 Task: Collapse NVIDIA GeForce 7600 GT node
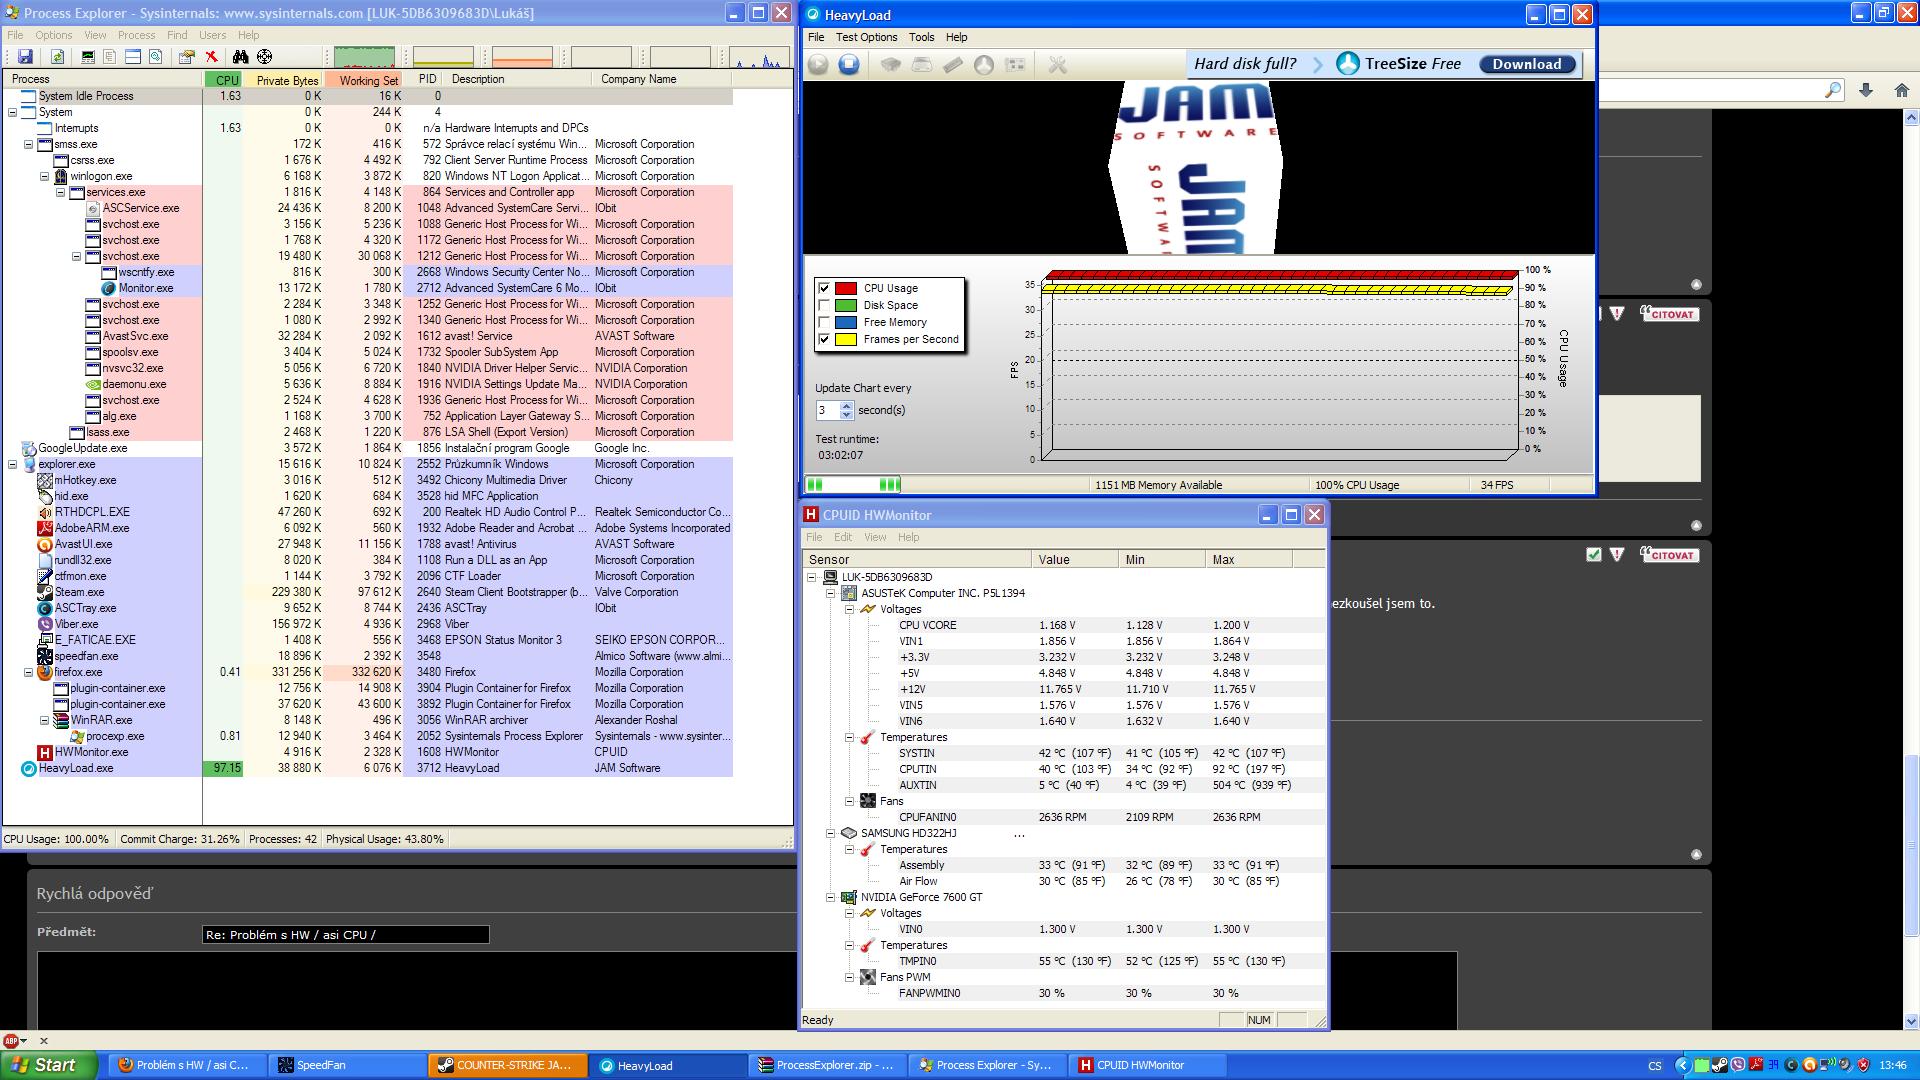click(x=830, y=897)
